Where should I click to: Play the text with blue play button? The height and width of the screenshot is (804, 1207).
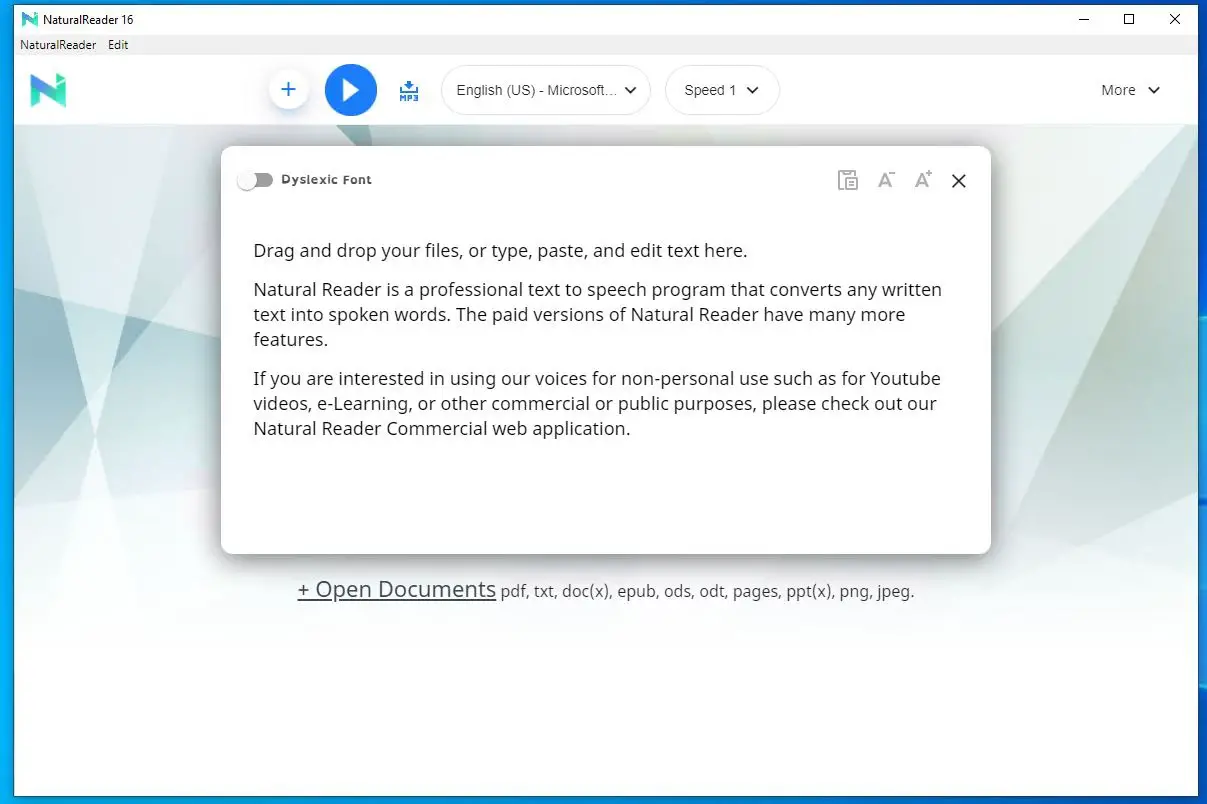[350, 90]
